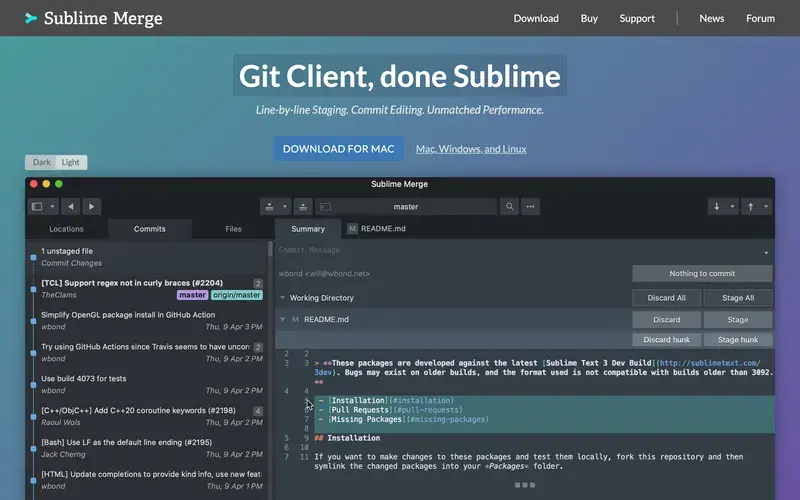800x500 pixels.
Task: Open the stash dropdown arrow
Action: click(x=285, y=207)
